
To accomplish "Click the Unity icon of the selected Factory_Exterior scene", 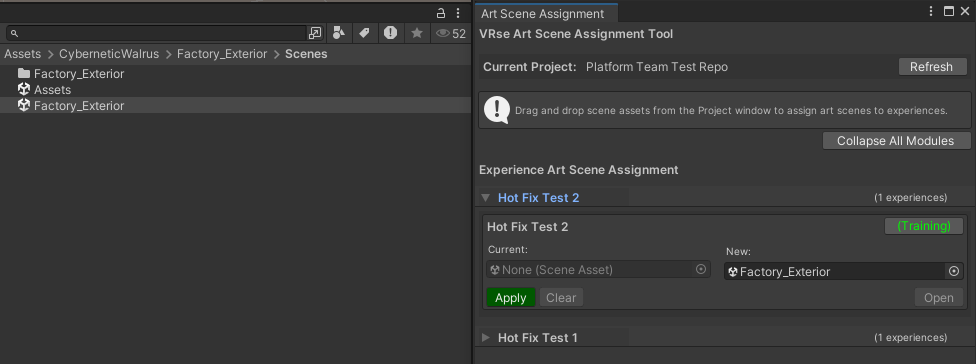I will [24, 105].
